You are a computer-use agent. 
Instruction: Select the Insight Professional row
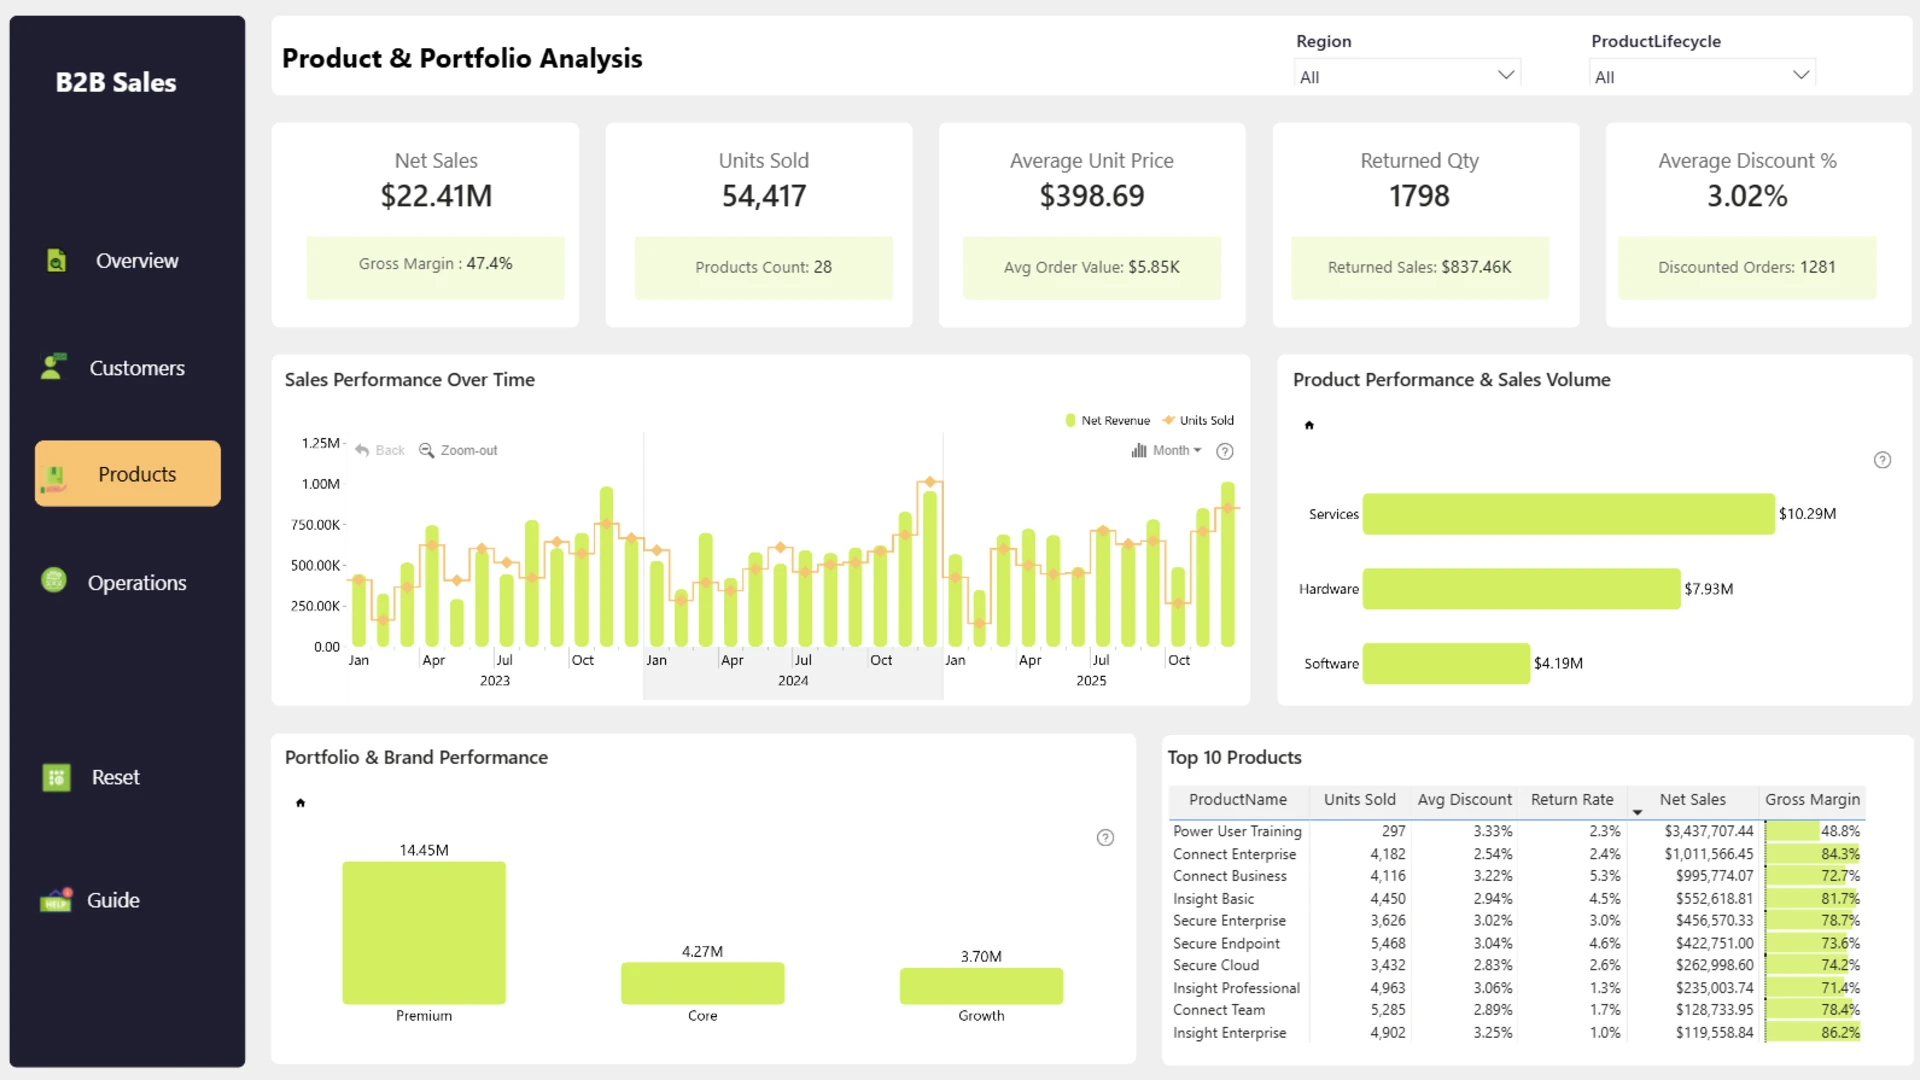(x=1516, y=988)
